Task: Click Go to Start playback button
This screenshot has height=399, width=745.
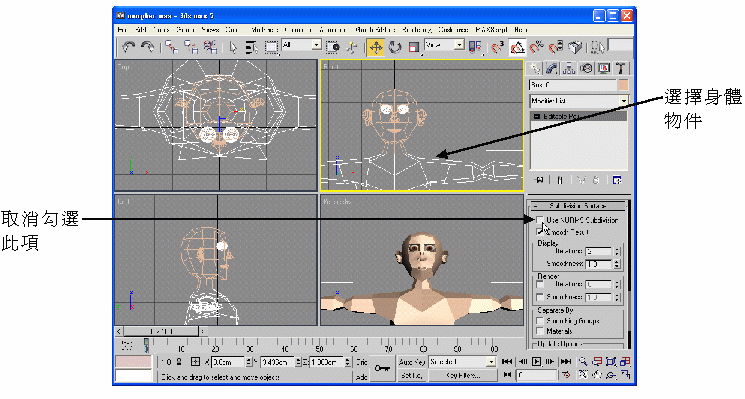Action: [507, 361]
